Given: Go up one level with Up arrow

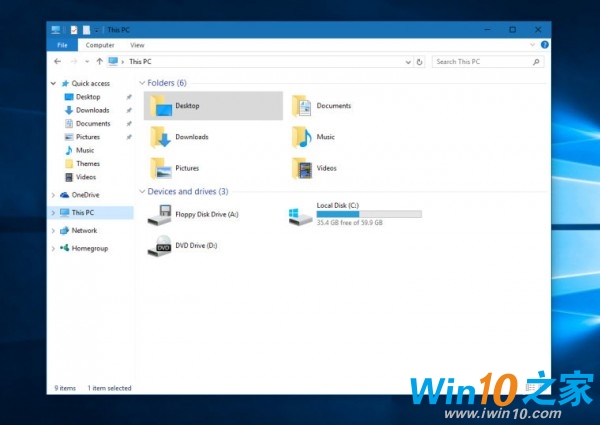Looking at the screenshot, I should [x=99, y=61].
